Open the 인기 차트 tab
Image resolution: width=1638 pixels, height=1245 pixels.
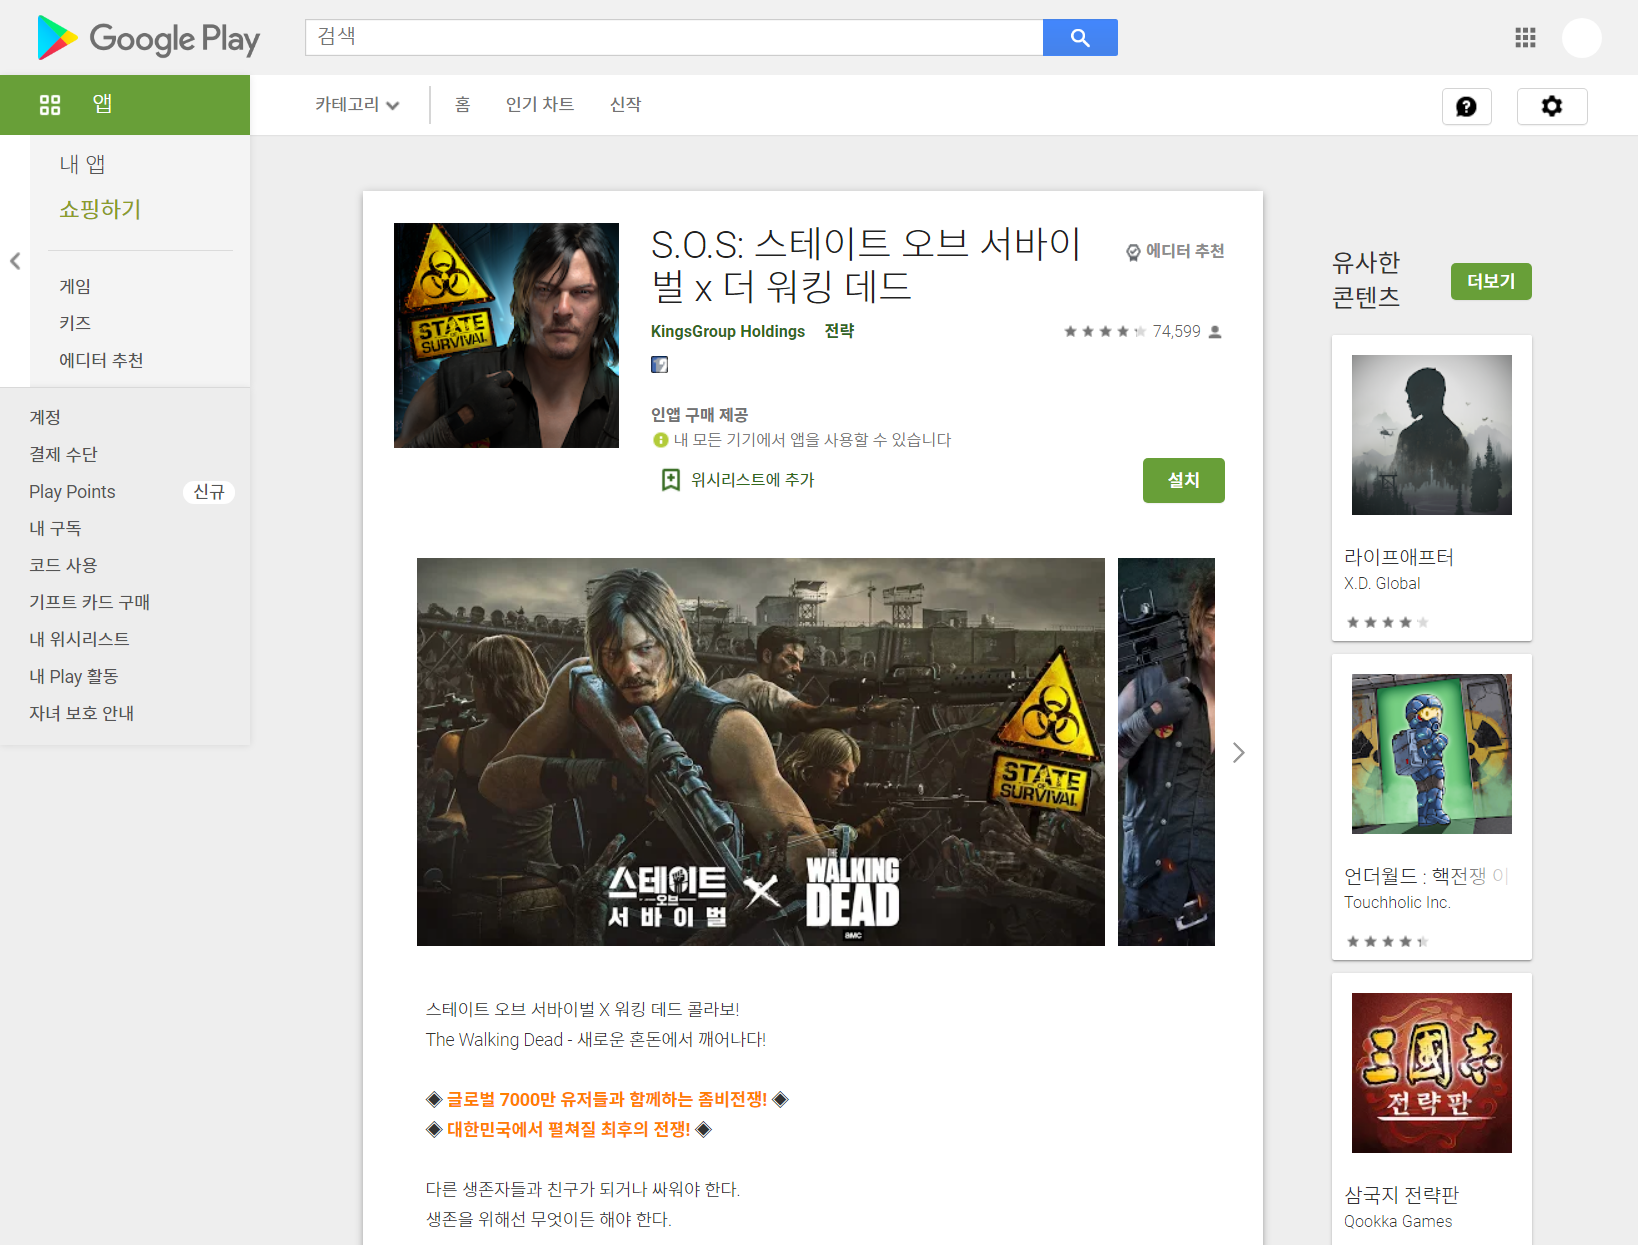[540, 105]
